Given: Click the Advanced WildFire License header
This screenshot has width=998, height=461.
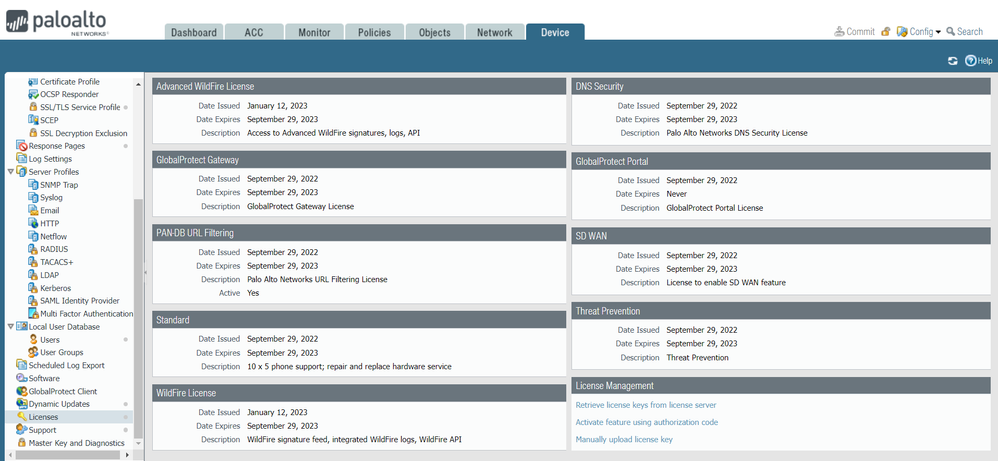Looking at the screenshot, I should point(359,87).
